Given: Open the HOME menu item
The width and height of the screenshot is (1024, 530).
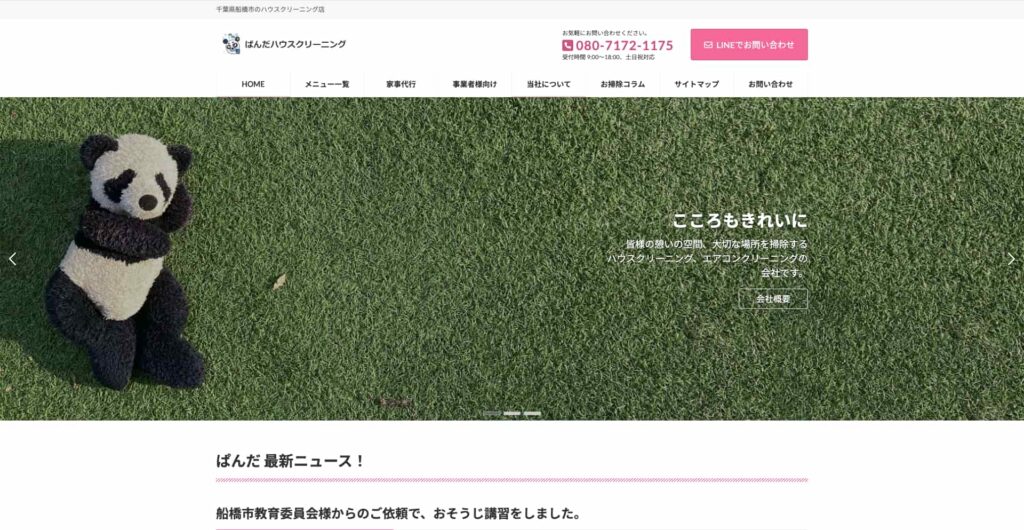Looking at the screenshot, I should coord(253,84).
